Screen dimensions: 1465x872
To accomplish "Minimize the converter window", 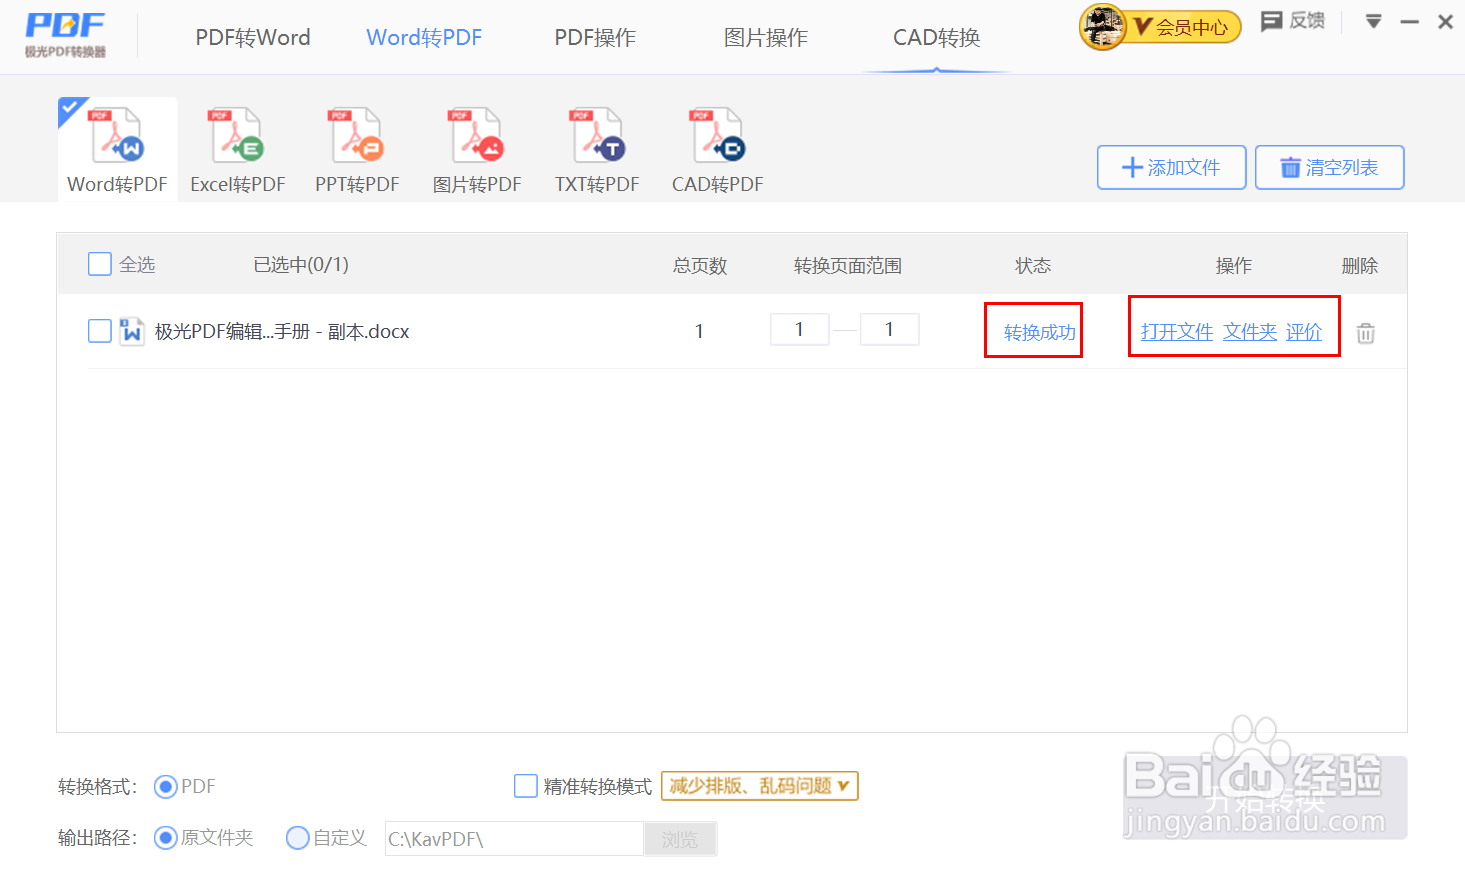I will (1410, 21).
